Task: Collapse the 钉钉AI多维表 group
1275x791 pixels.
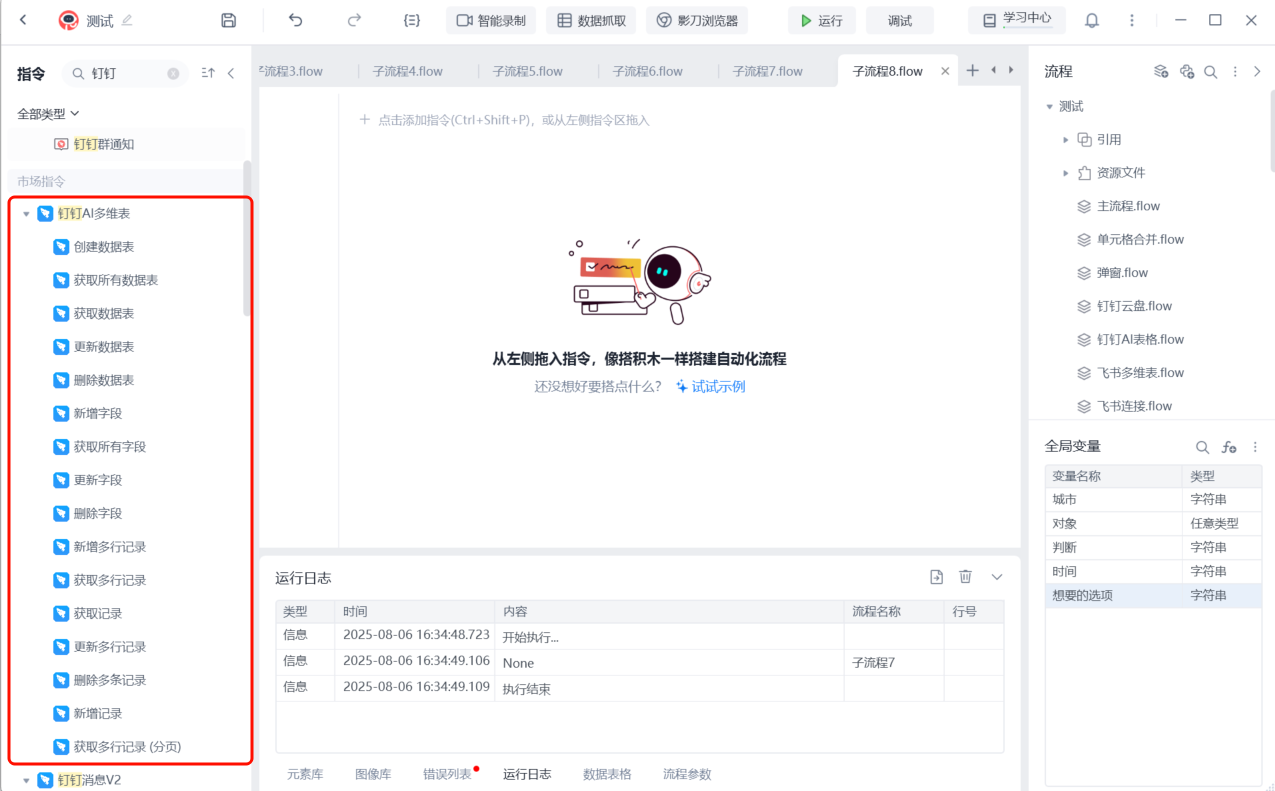Action: coord(26,214)
